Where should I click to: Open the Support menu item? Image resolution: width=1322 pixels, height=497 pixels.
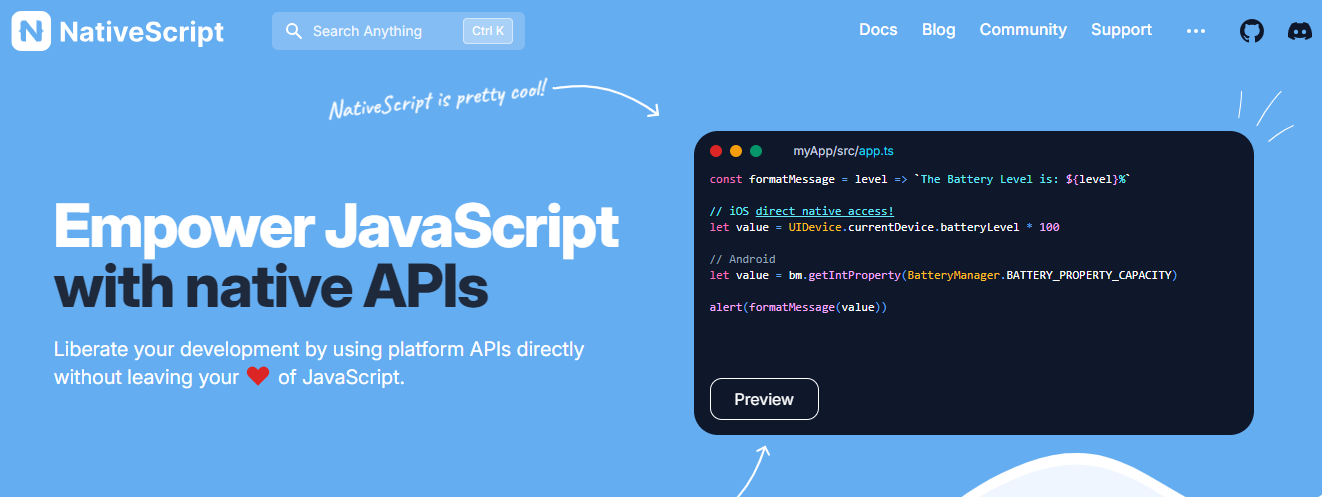pyautogui.click(x=1121, y=30)
